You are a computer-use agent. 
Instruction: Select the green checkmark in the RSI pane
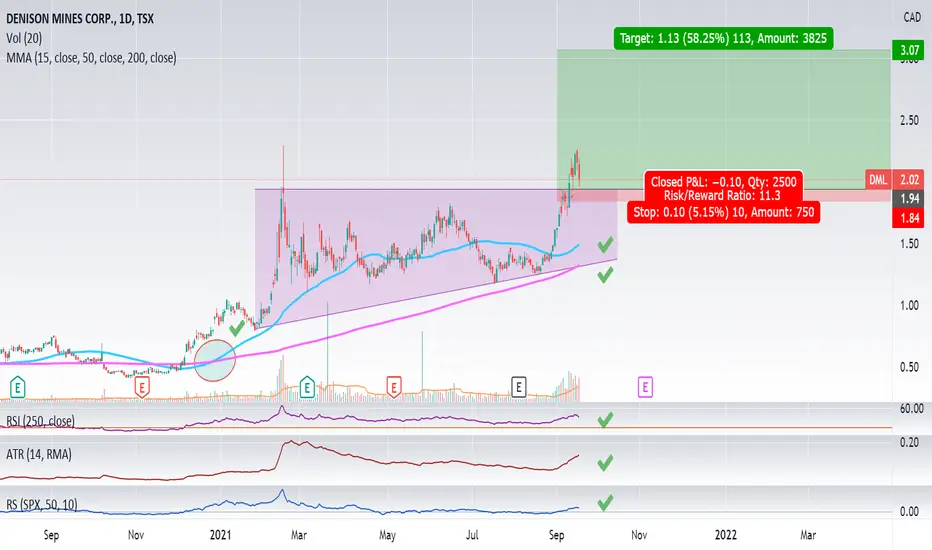605,420
